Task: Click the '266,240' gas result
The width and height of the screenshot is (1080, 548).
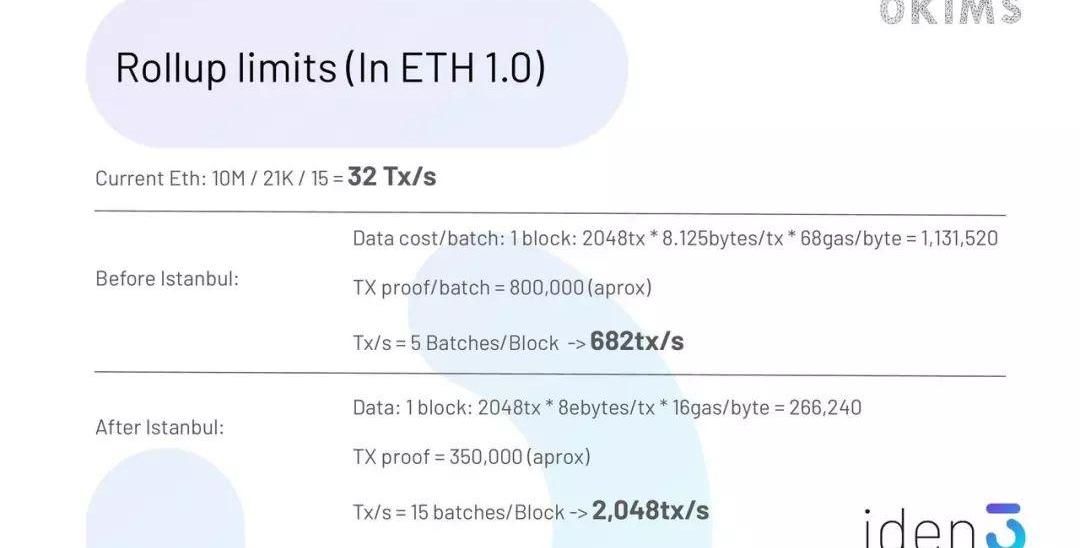Action: pyautogui.click(x=825, y=408)
